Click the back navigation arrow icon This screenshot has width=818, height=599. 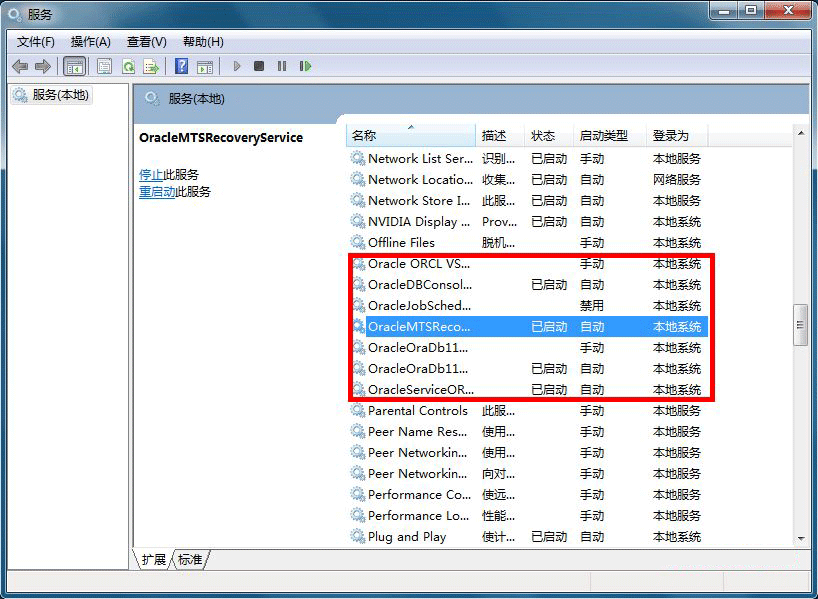click(20, 66)
